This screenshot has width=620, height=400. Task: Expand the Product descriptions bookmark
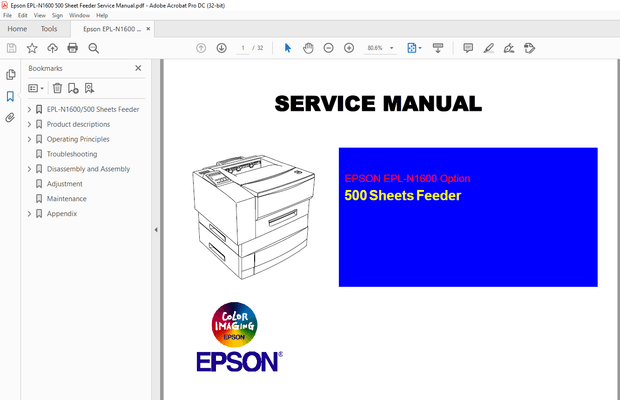click(29, 125)
